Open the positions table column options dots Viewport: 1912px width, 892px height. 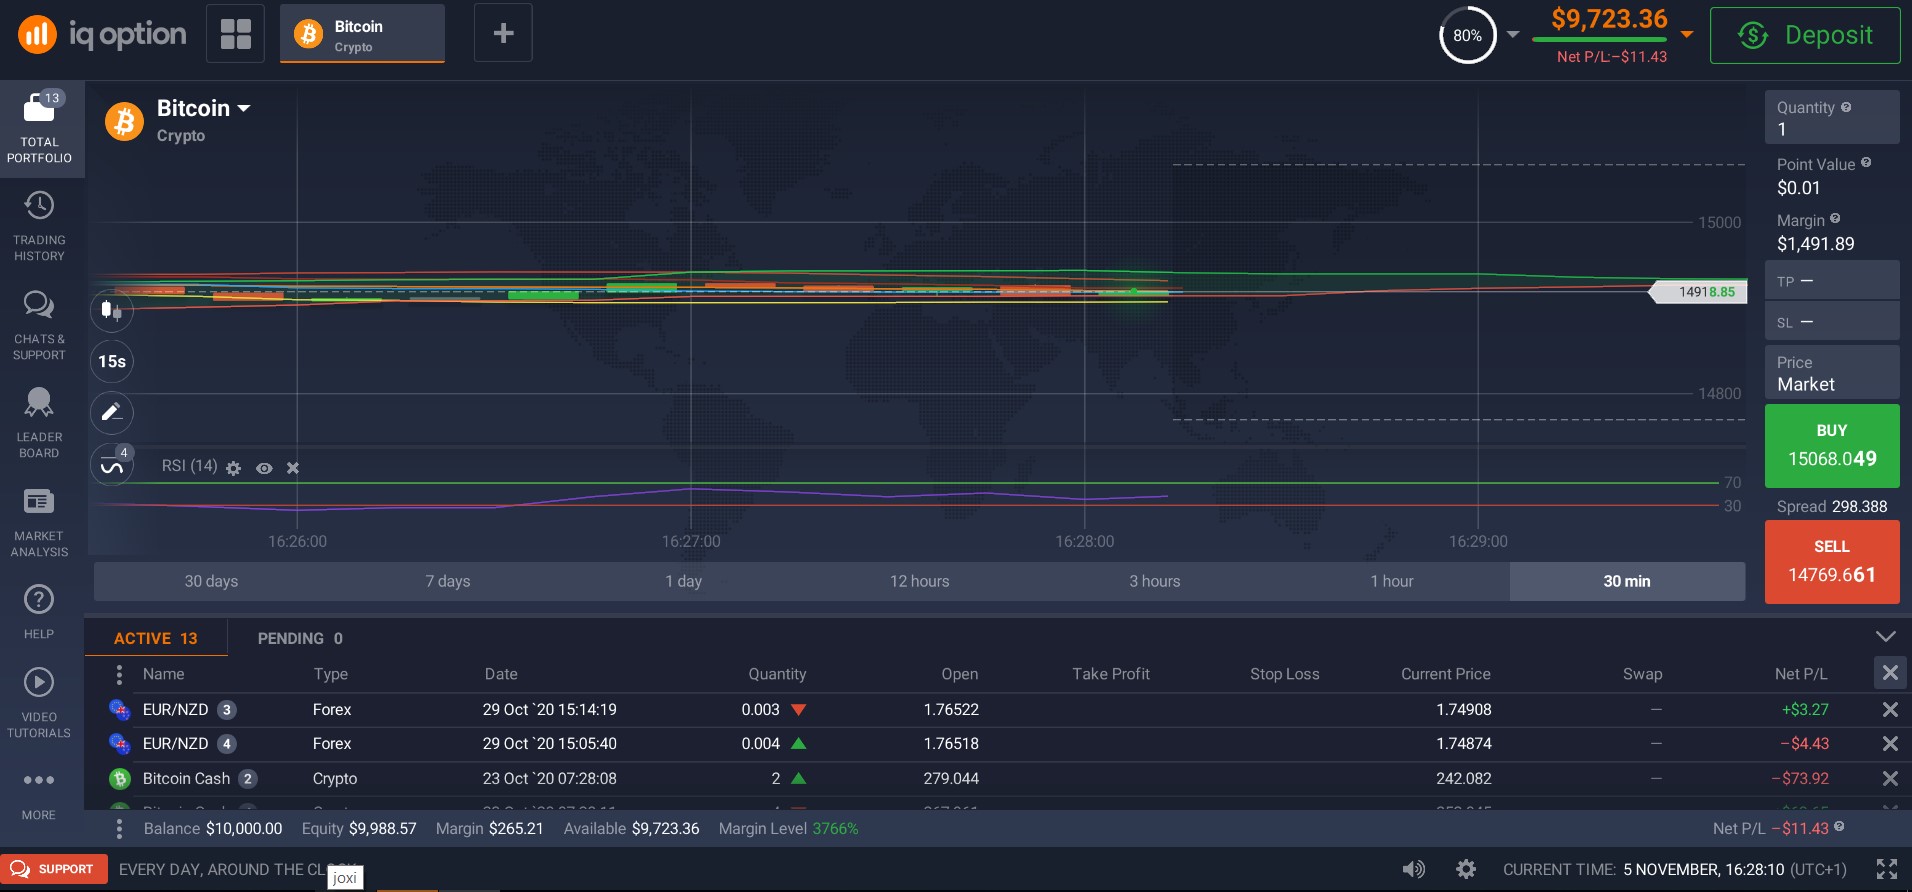(x=119, y=674)
